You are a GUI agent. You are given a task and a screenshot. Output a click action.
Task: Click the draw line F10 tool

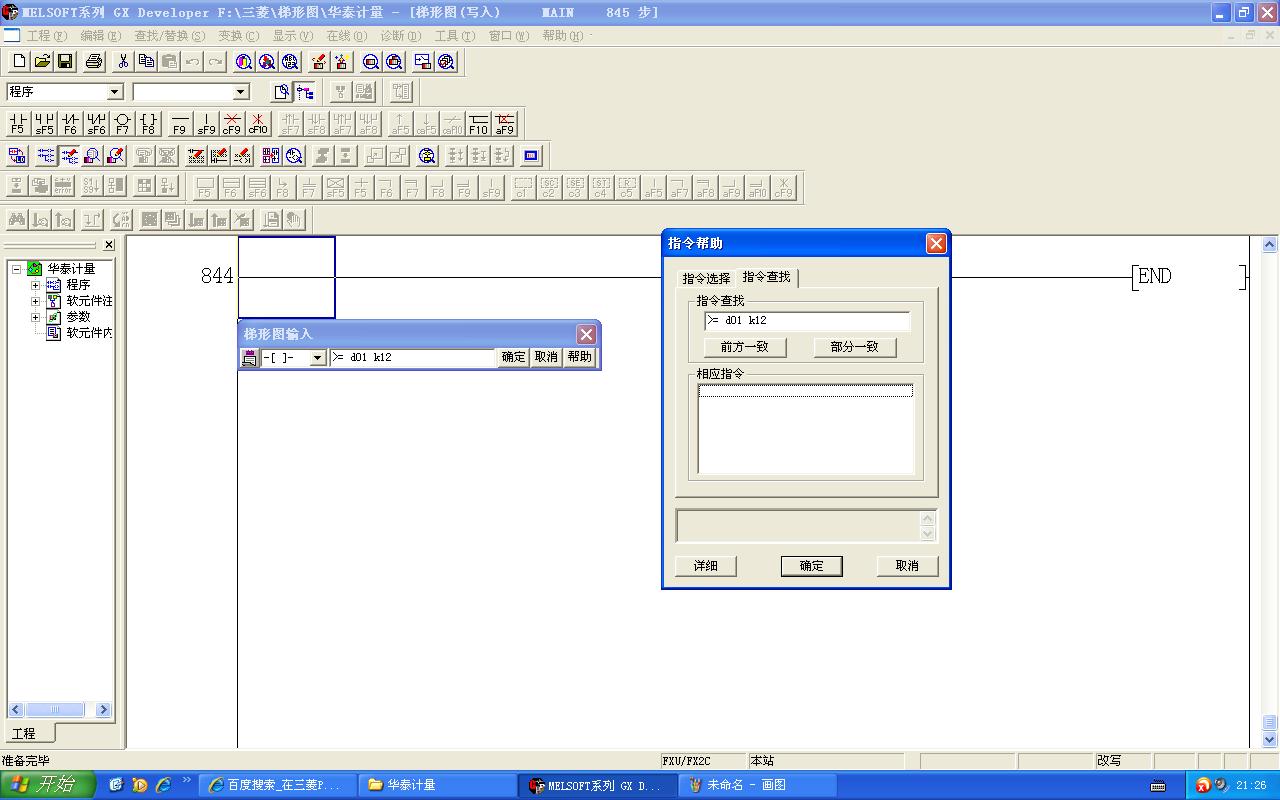point(479,124)
